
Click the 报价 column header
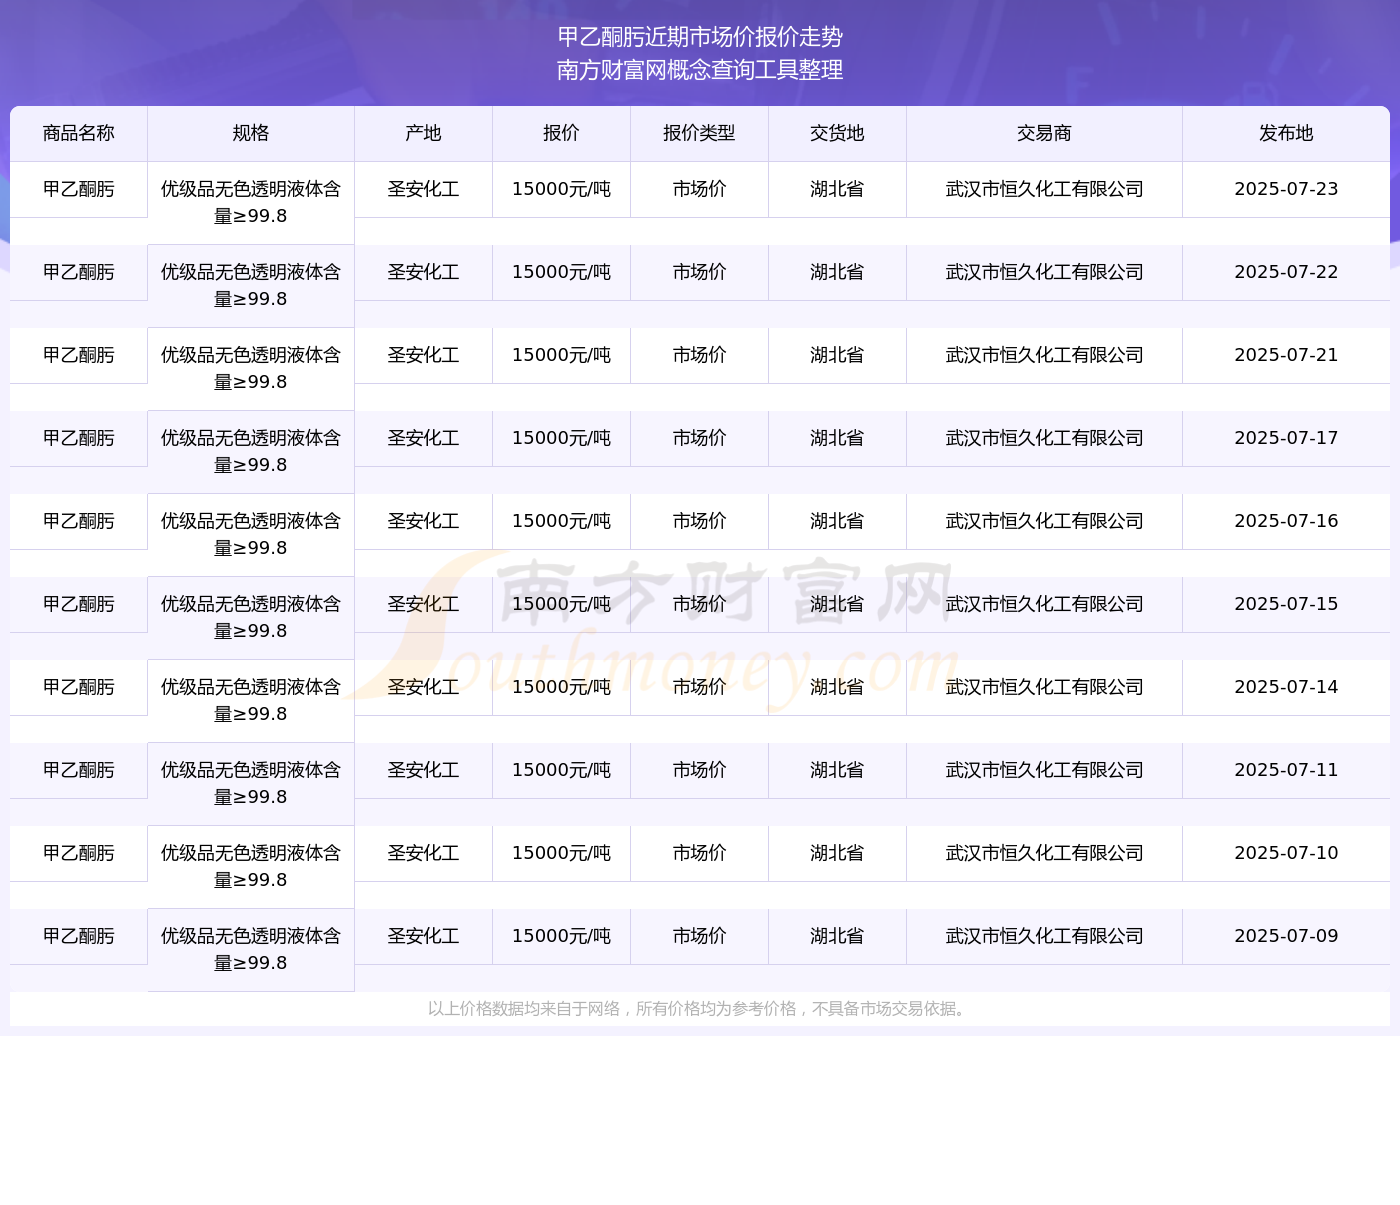point(561,133)
